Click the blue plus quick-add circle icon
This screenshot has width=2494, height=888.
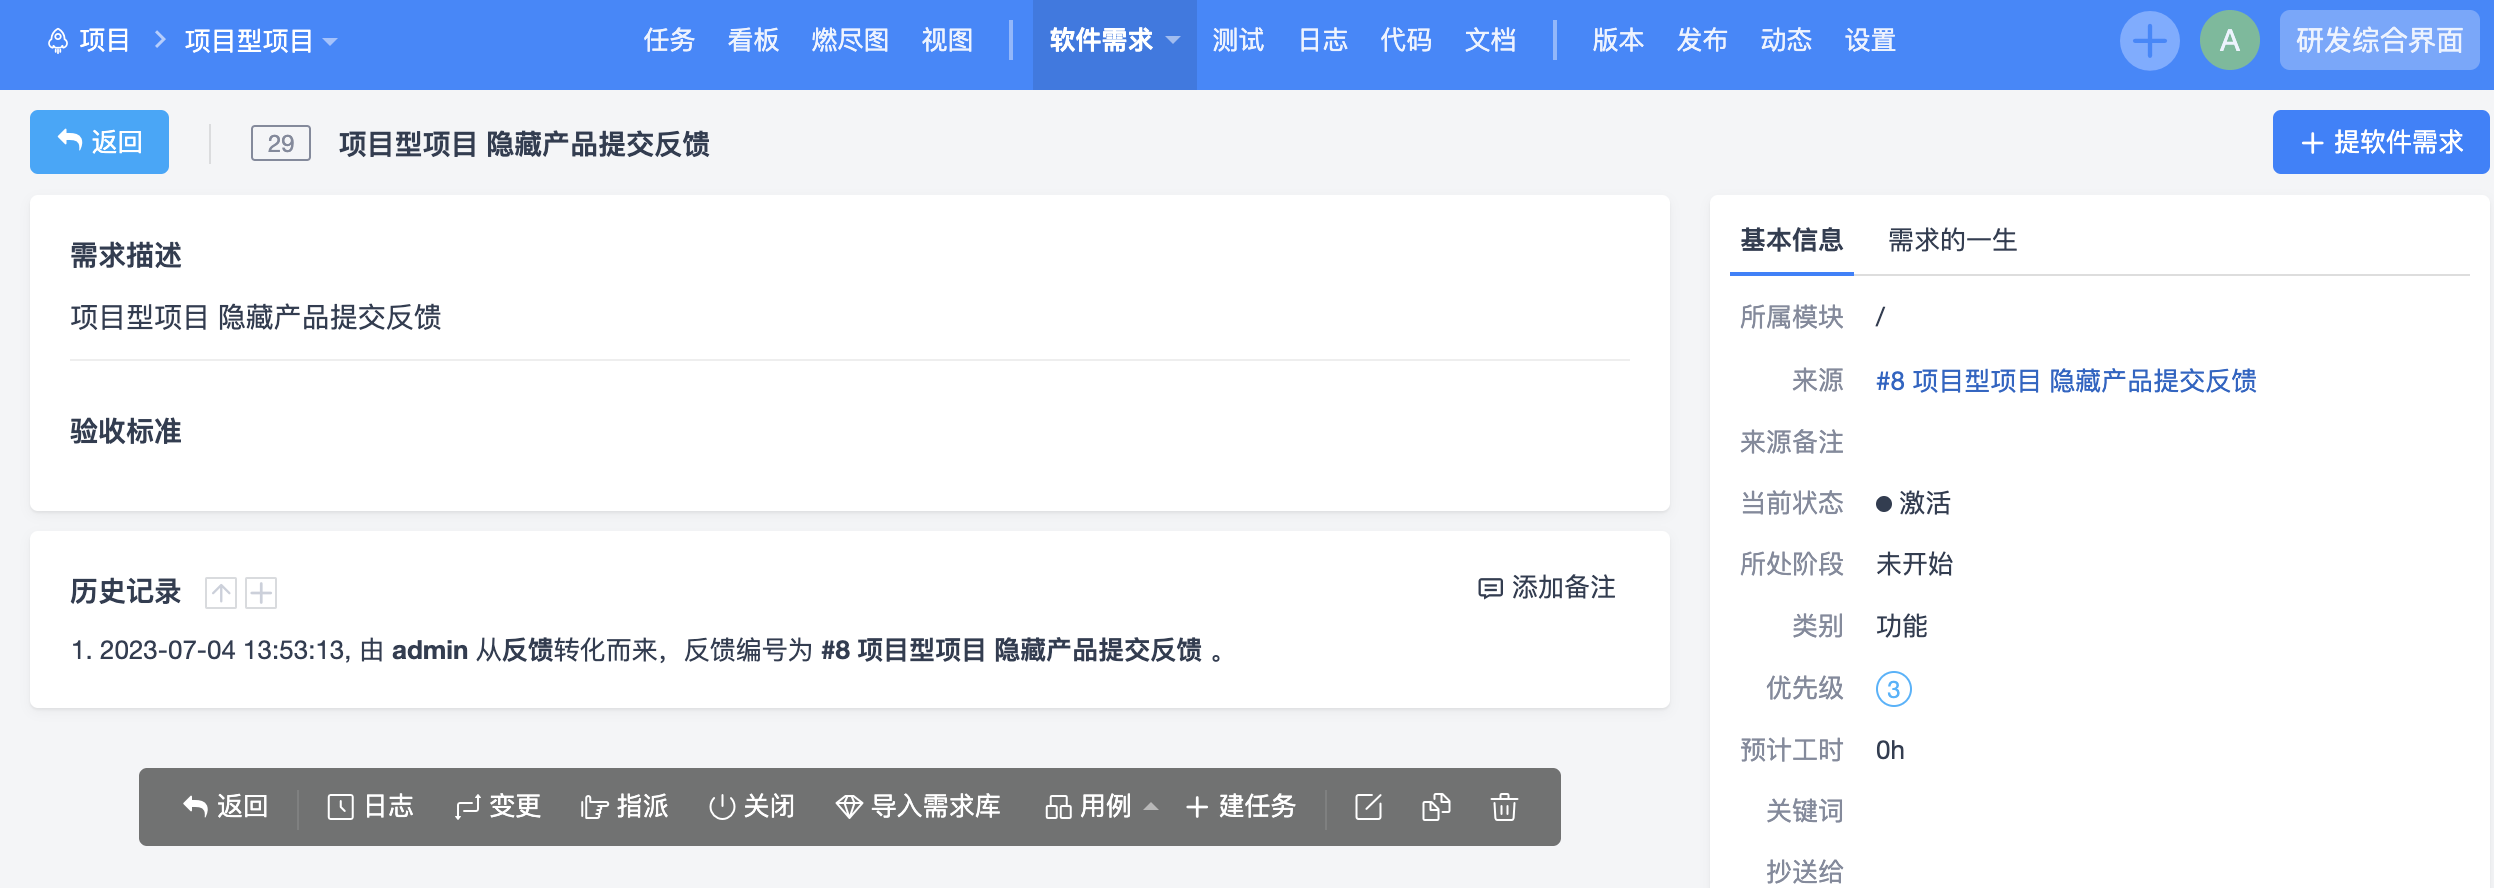[2149, 41]
